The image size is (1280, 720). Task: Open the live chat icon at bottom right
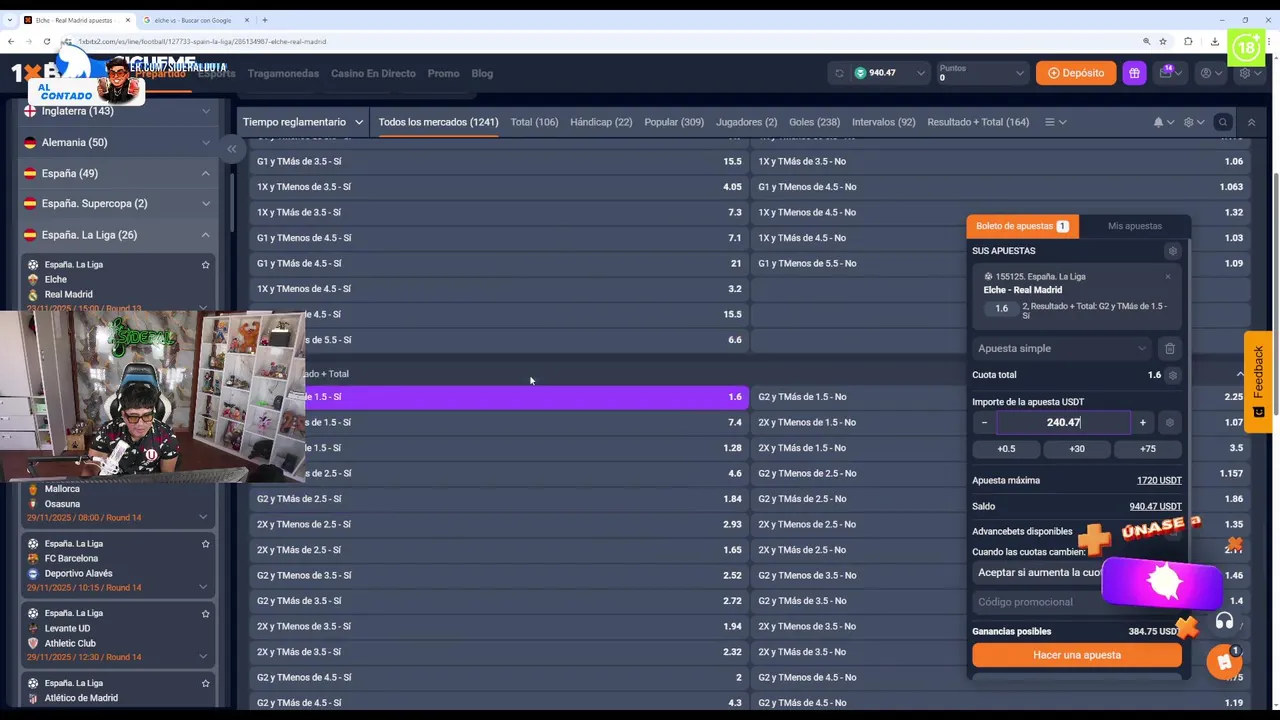point(1224,662)
